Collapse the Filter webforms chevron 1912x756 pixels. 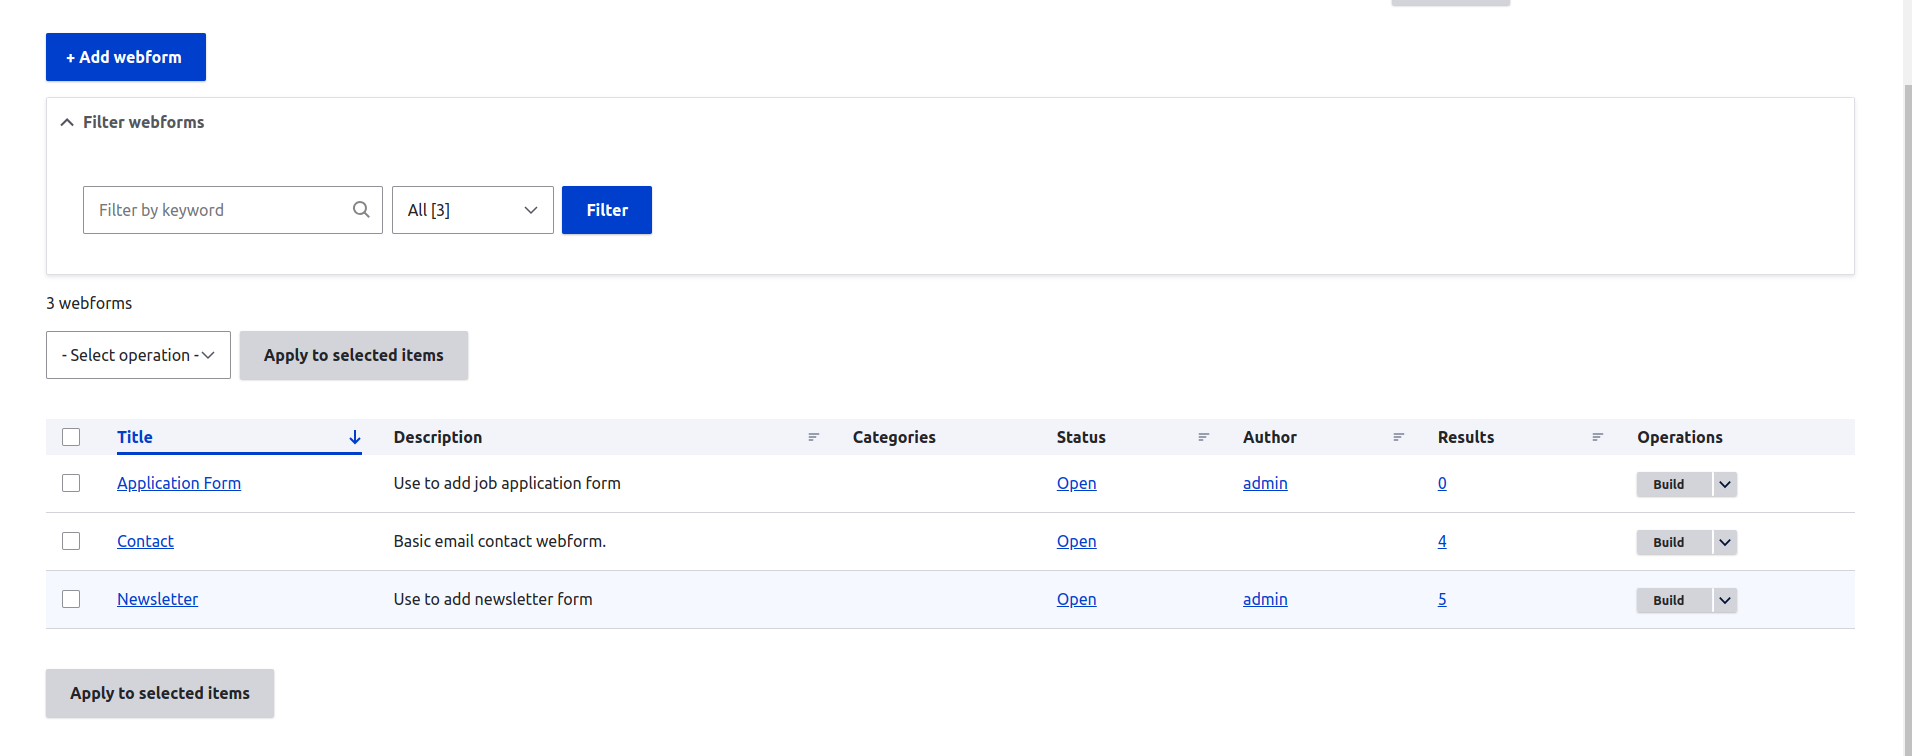point(67,122)
